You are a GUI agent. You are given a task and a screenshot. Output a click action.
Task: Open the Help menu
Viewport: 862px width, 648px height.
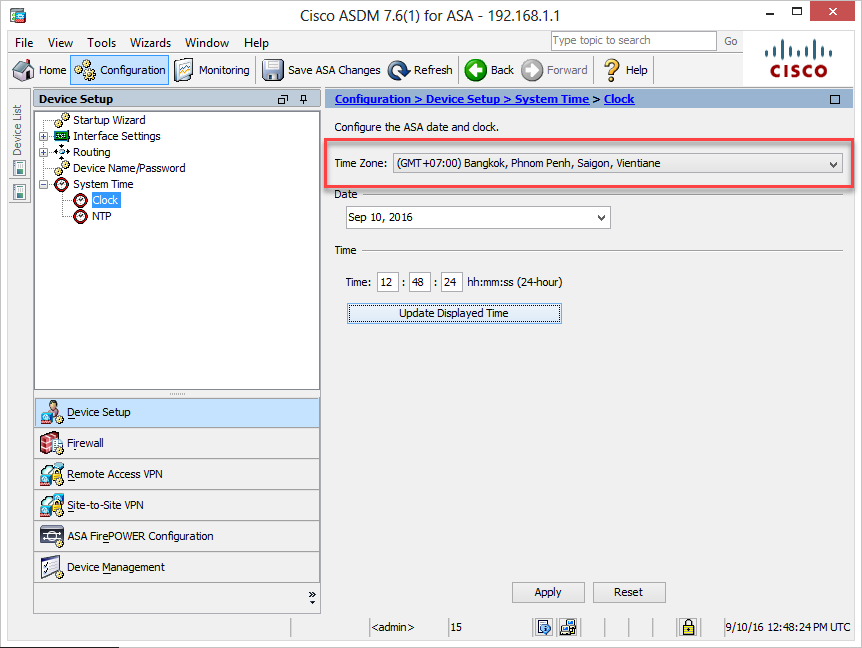[256, 43]
